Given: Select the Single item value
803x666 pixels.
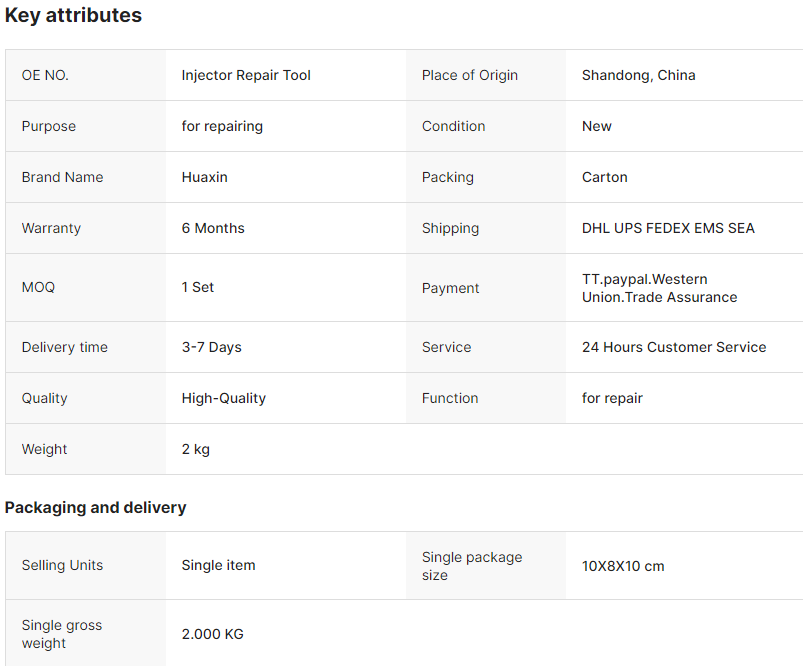Looking at the screenshot, I should (218, 566).
